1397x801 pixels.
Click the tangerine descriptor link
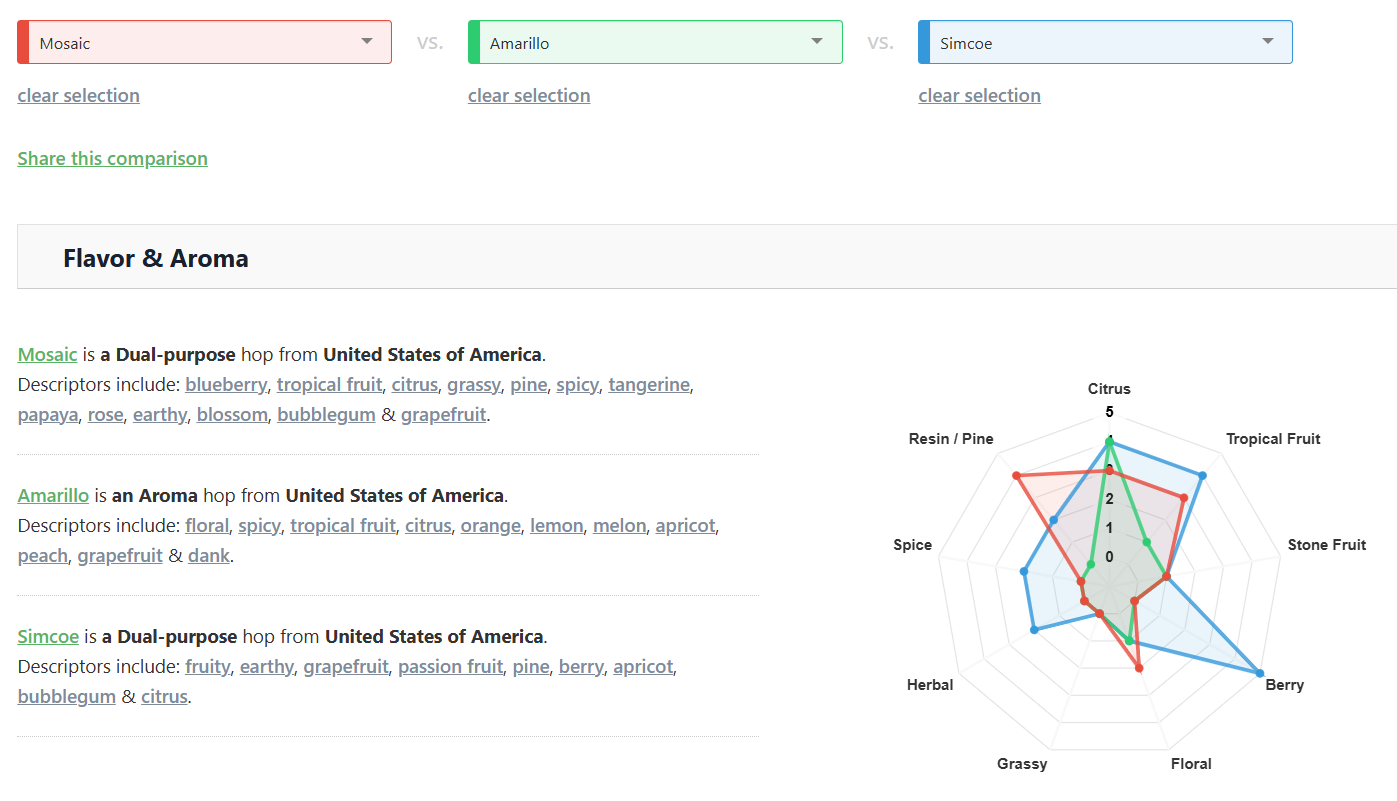[648, 385]
